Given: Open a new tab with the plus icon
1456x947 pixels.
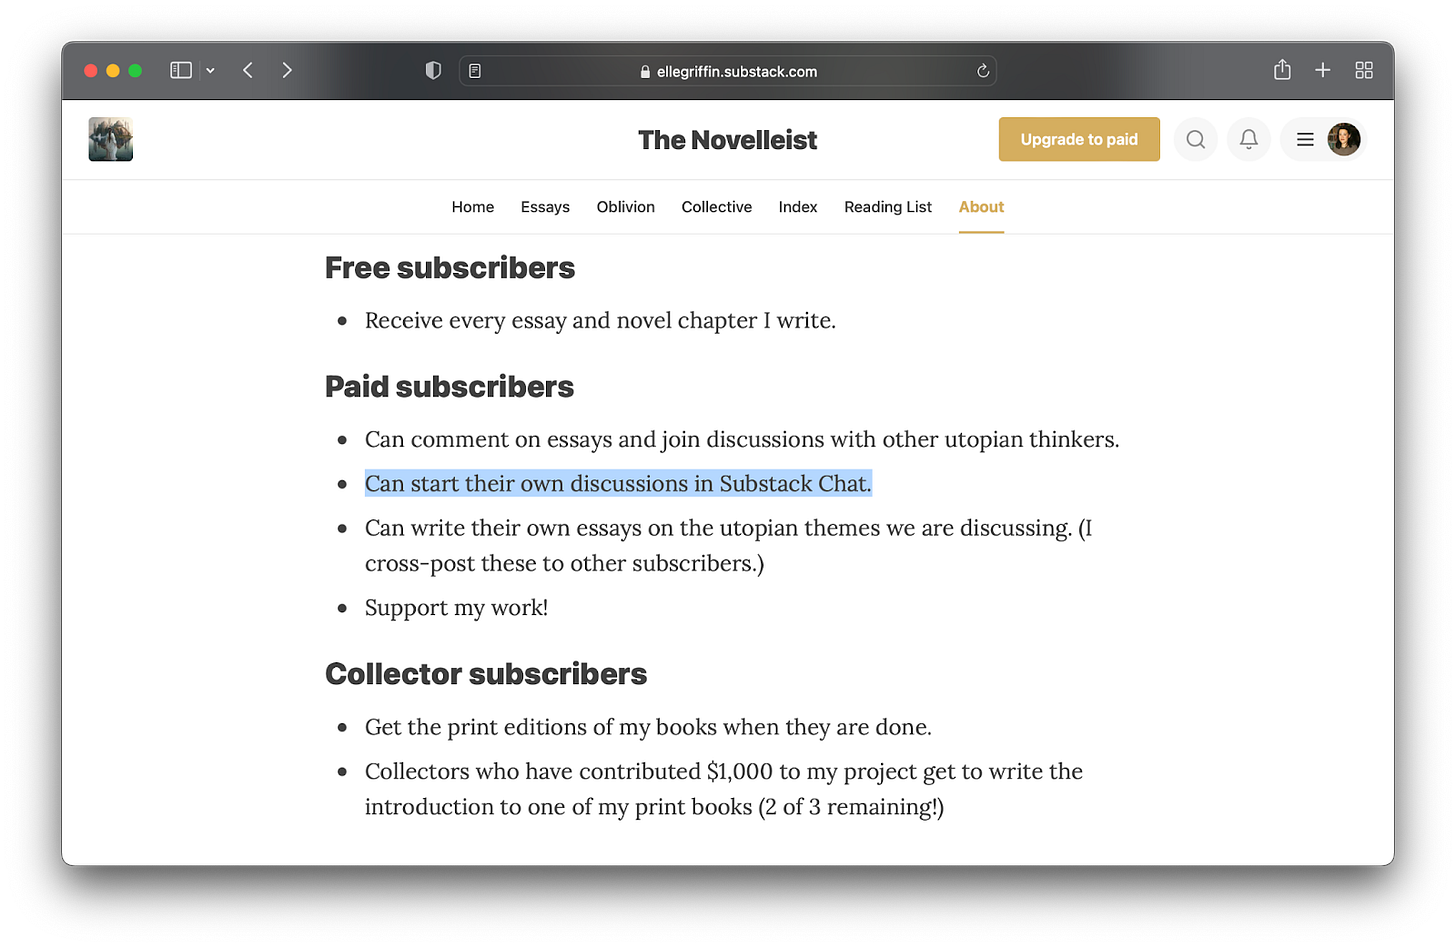Looking at the screenshot, I should coord(1322,70).
